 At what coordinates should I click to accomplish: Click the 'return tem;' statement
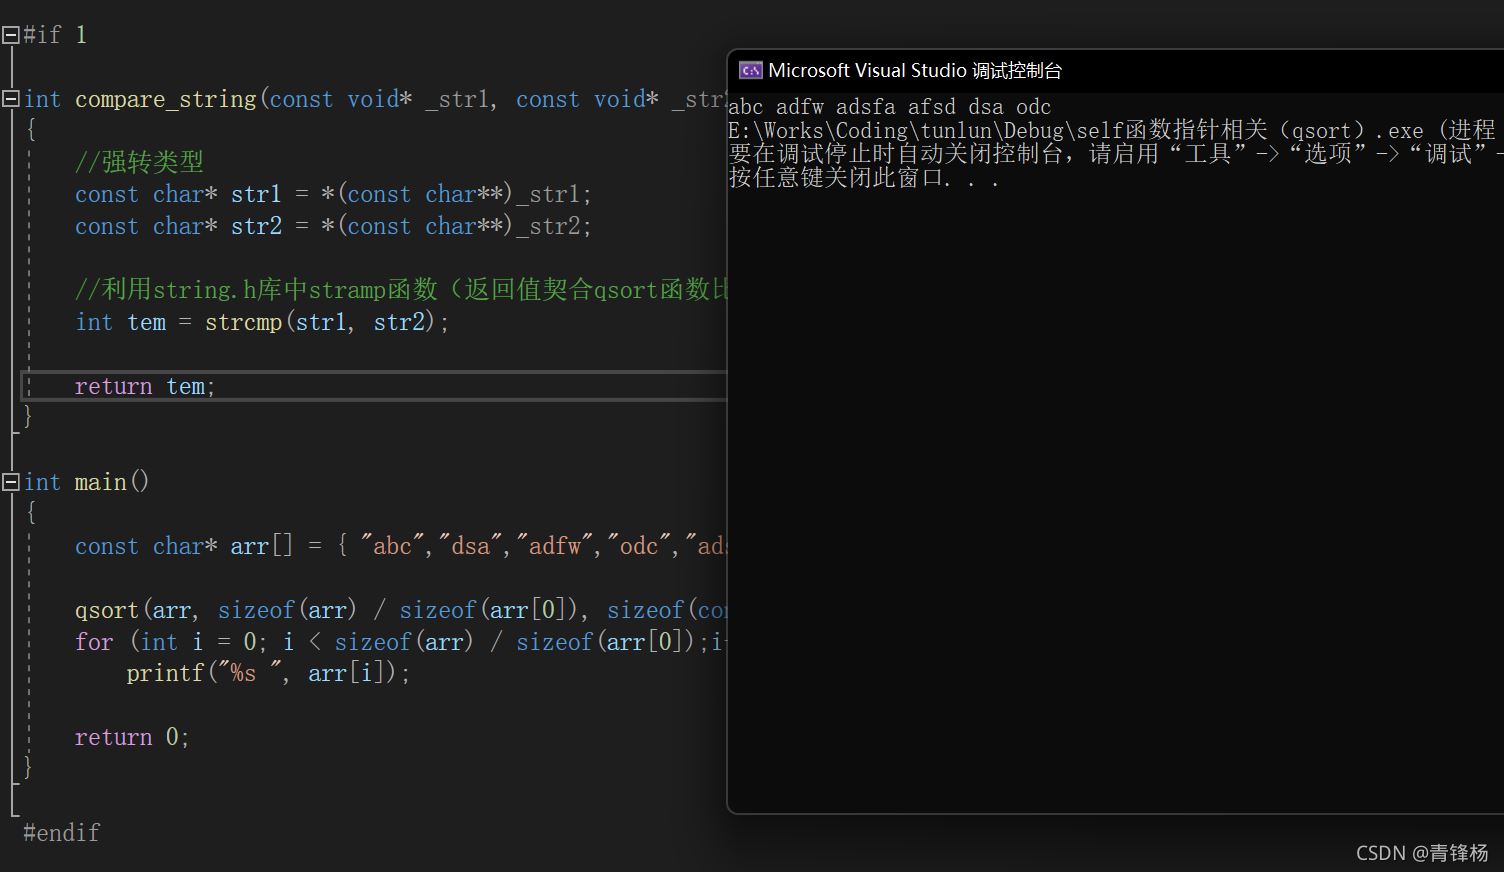(145, 386)
